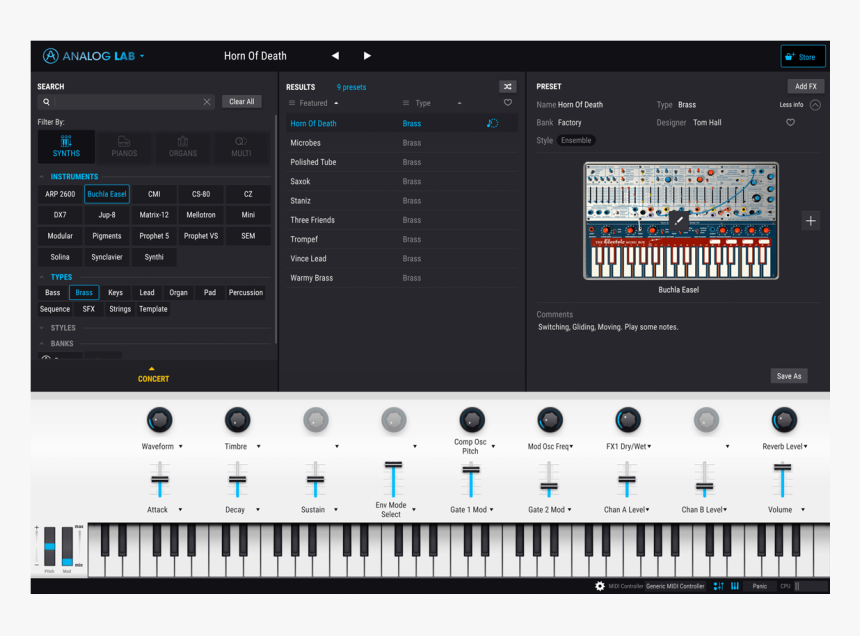Viewport: 860px width, 636px height.
Task: Switch to the Organs category tab
Action: click(x=182, y=146)
